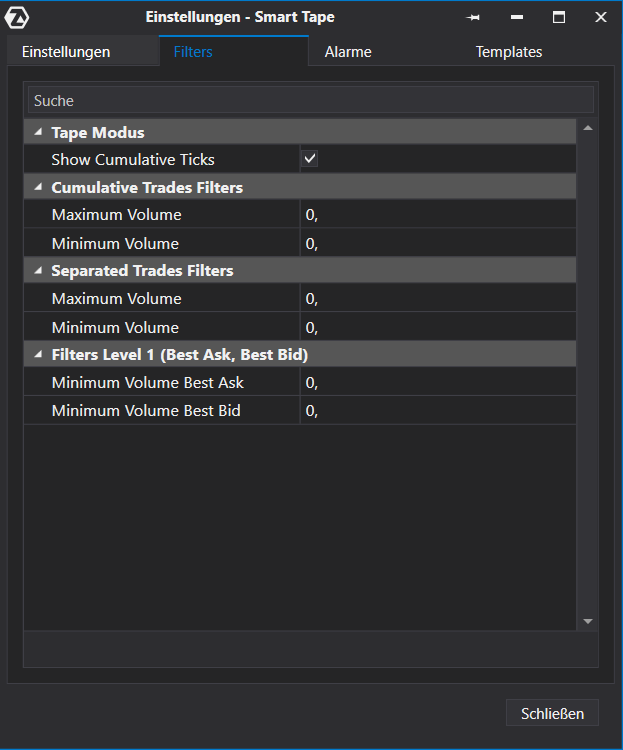Viewport: 623px width, 750px height.
Task: Click the scrollbar down arrow
Action: click(588, 621)
